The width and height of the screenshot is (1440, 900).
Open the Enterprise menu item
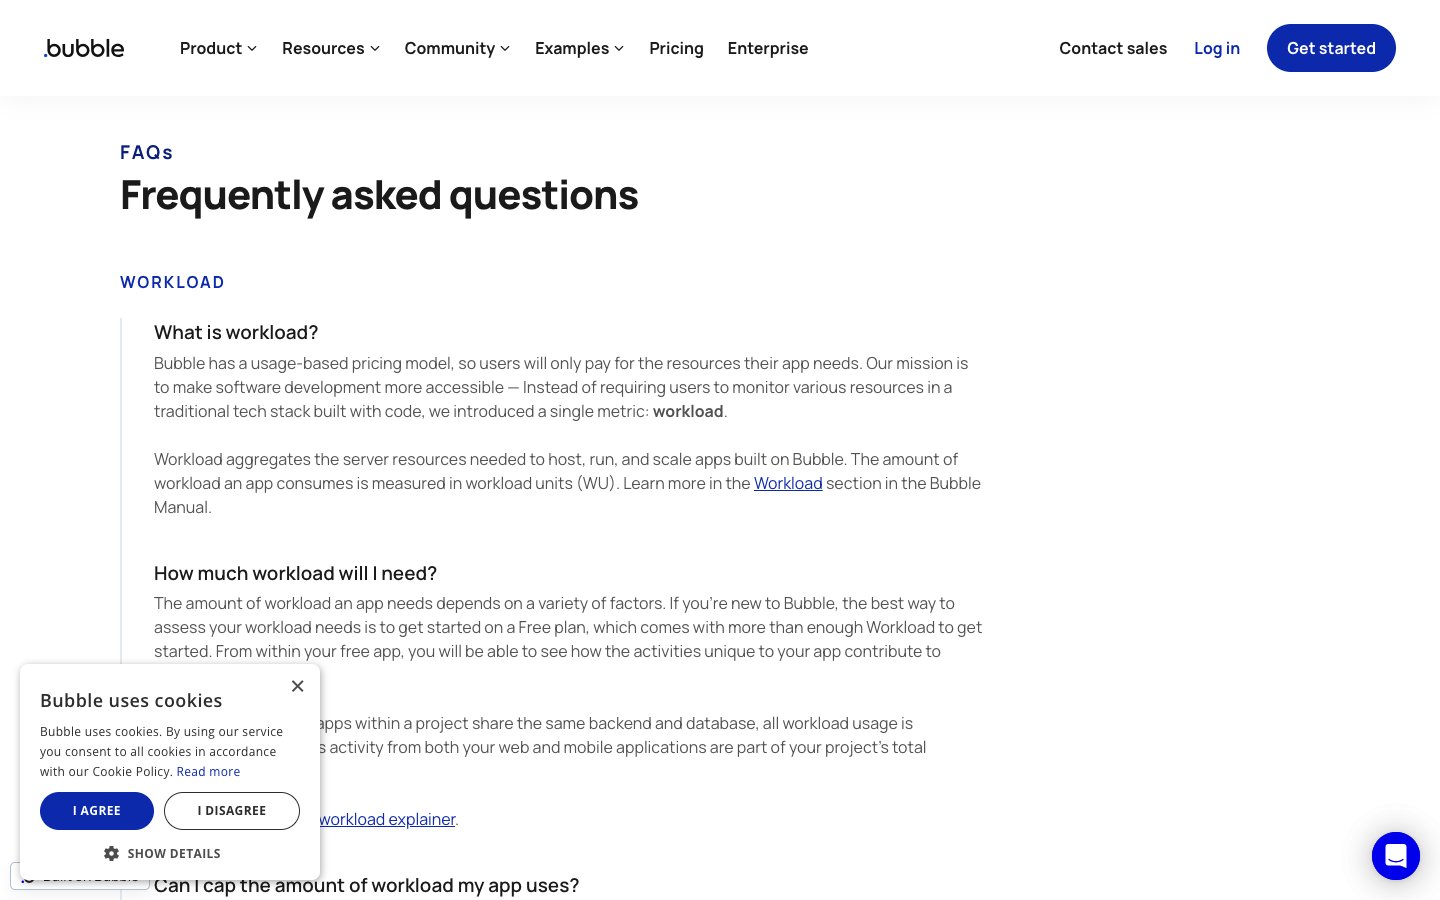pyautogui.click(x=767, y=48)
